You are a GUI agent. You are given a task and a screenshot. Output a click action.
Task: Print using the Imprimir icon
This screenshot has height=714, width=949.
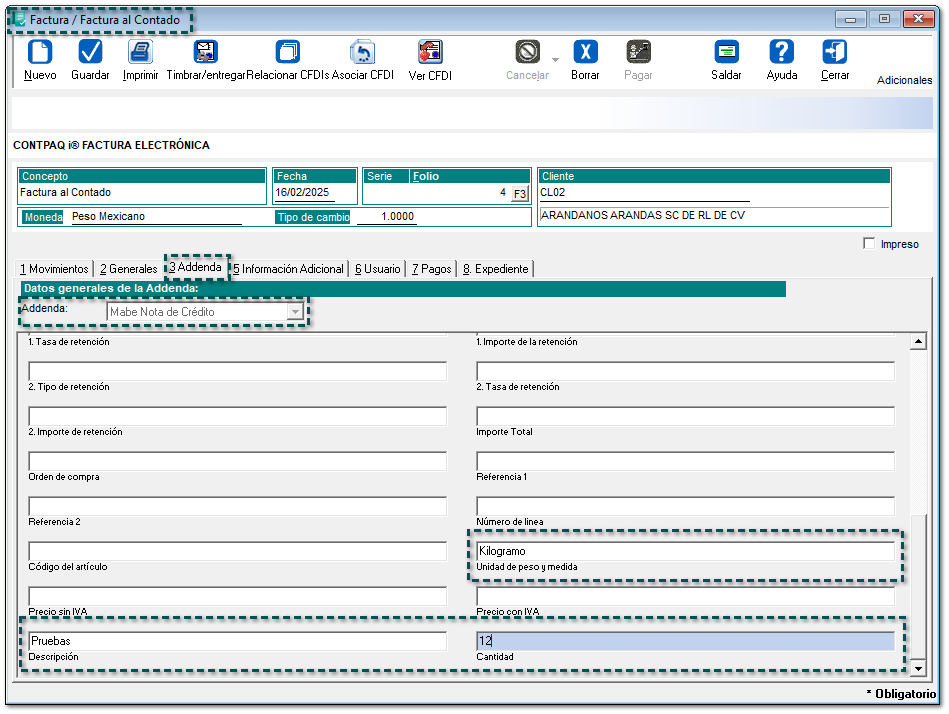point(140,53)
